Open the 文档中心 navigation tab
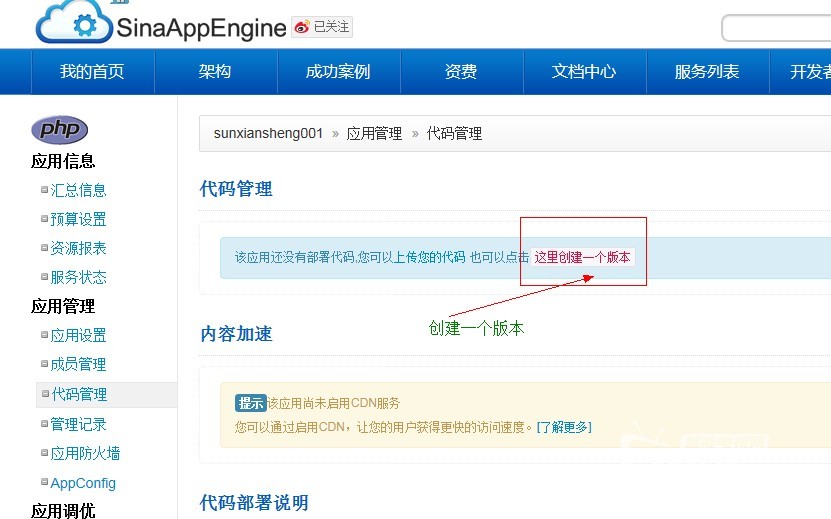 (x=584, y=72)
